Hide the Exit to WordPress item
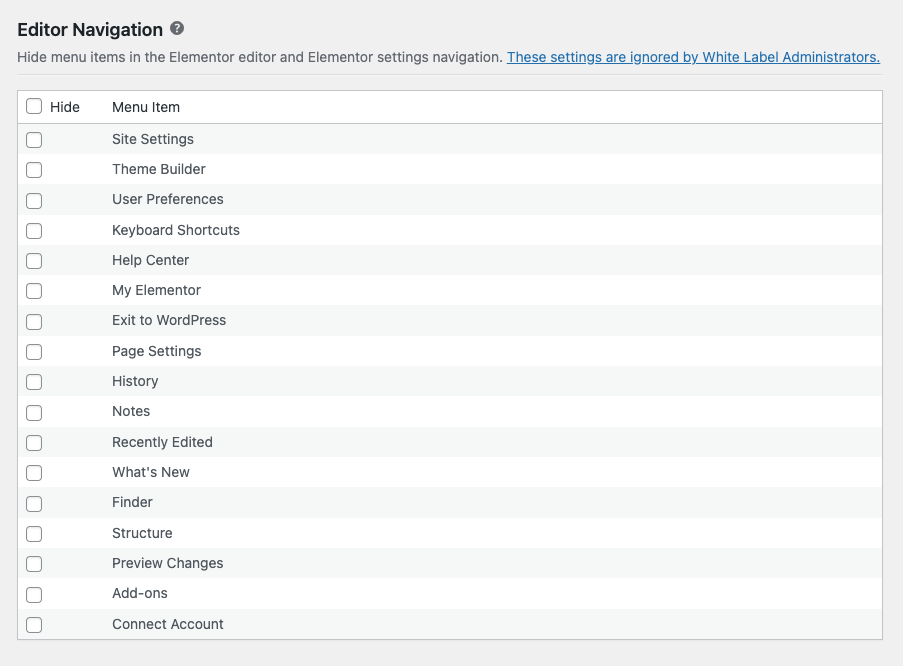Screen dimensions: 903x666 click(x=33, y=321)
